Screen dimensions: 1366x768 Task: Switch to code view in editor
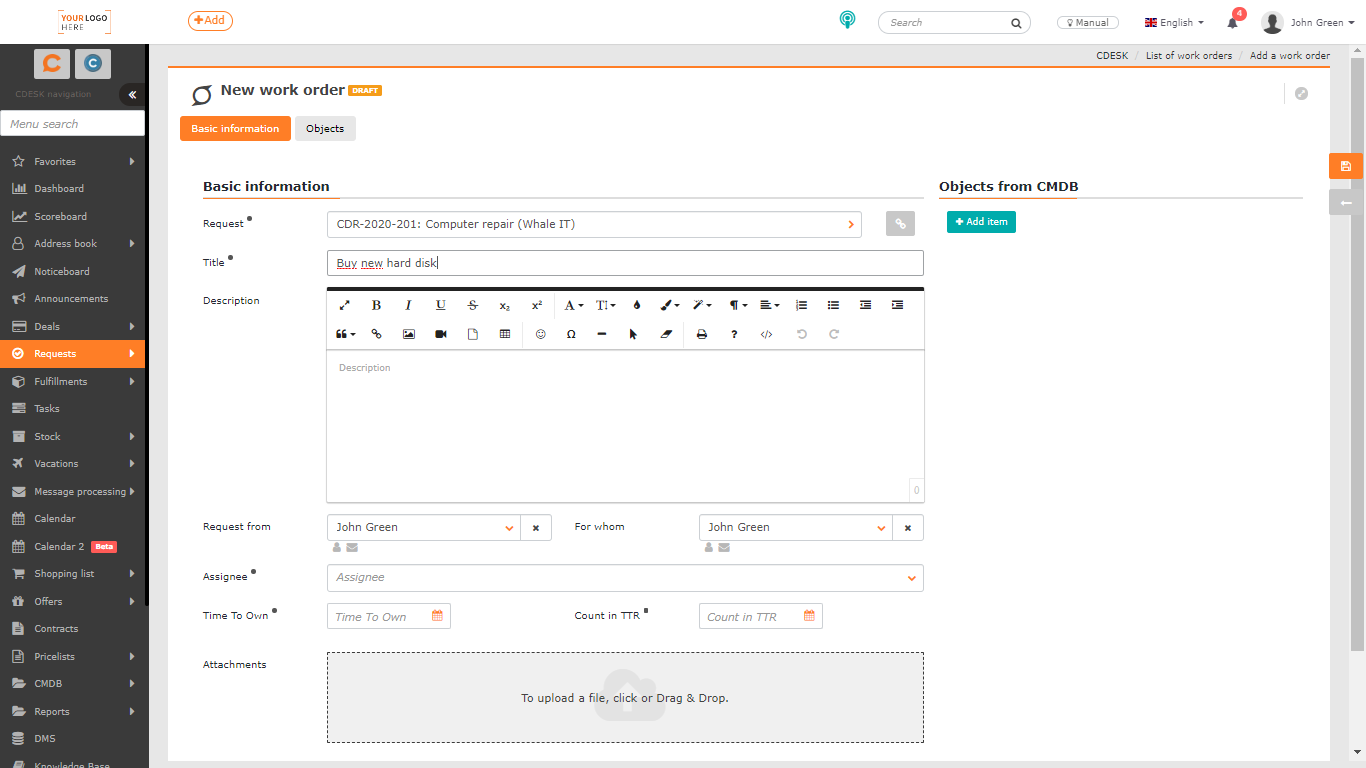coord(766,334)
